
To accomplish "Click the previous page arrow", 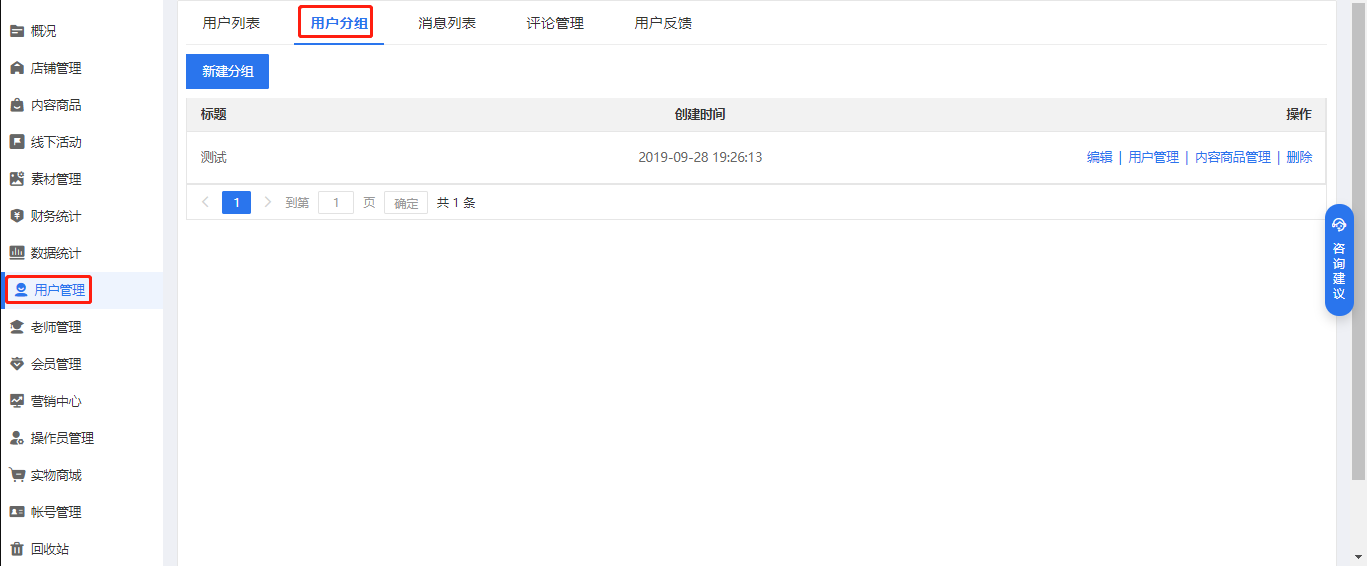I will (x=205, y=202).
